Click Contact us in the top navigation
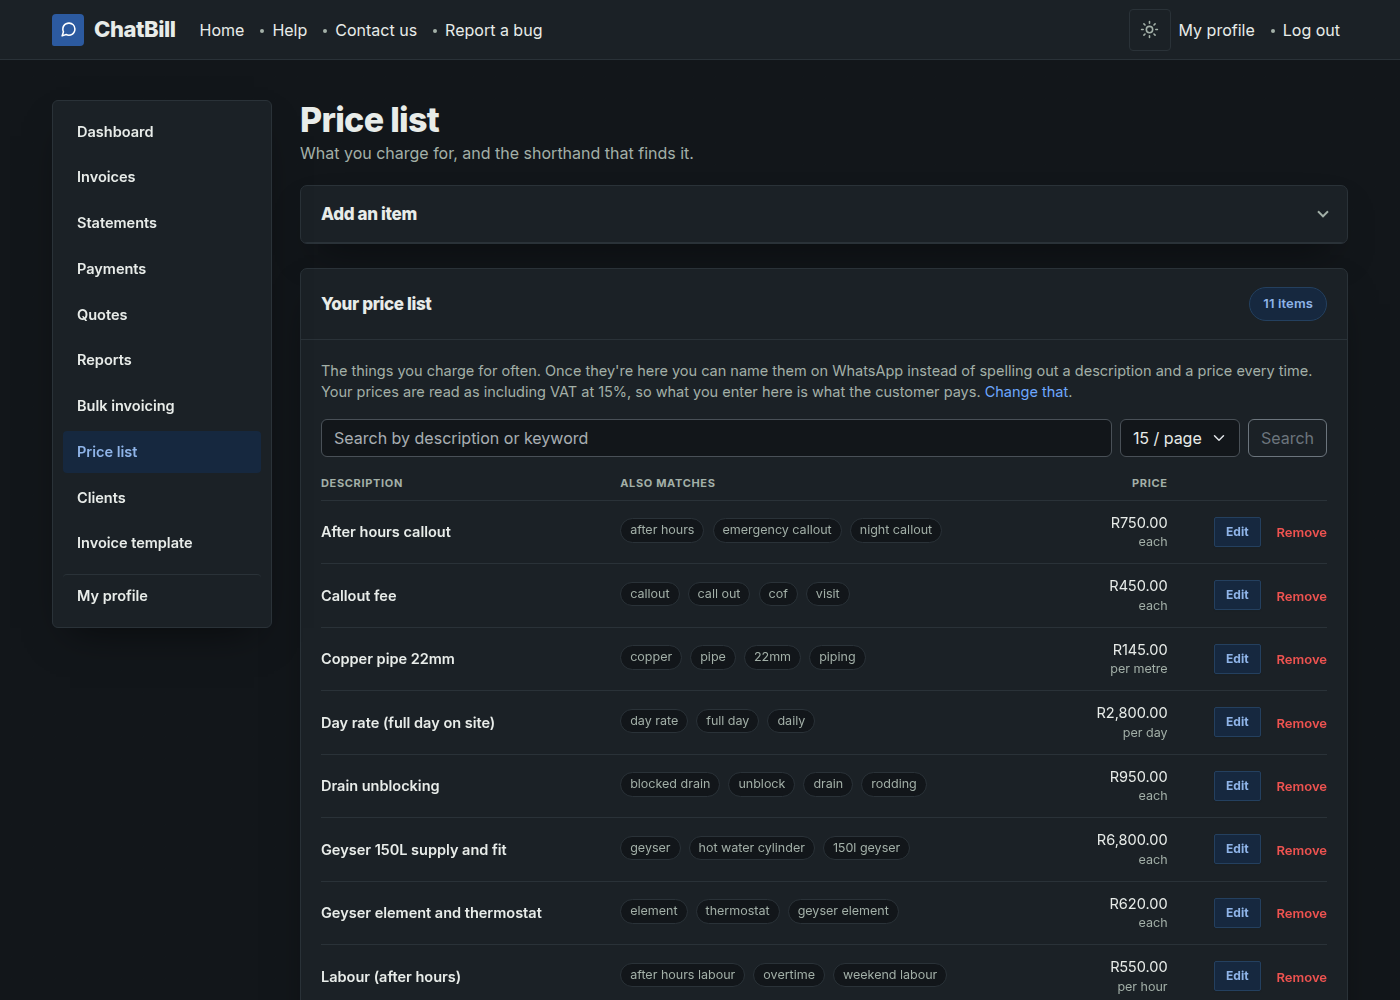The height and width of the screenshot is (1000, 1400). [376, 30]
